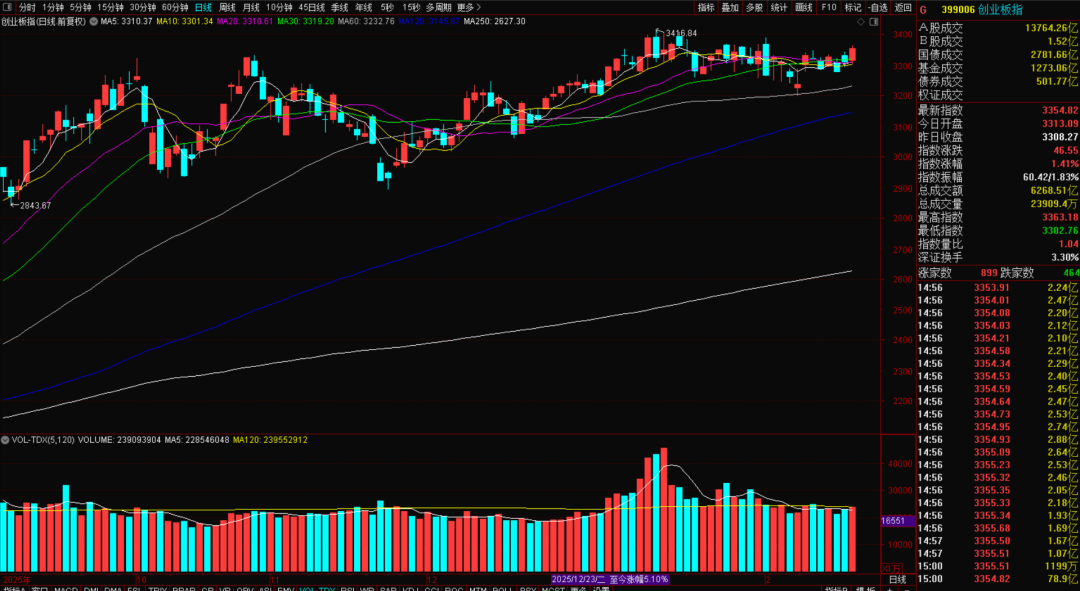Expand the chevron beside 创业板指(日线 前复权)
This screenshot has height=591, width=1080.
tap(94, 21)
